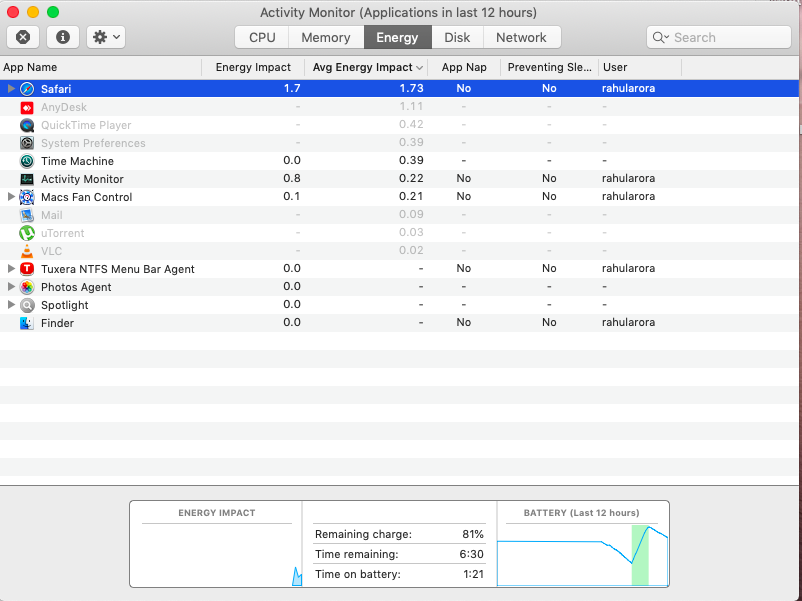Select the Finder row name

57,323
